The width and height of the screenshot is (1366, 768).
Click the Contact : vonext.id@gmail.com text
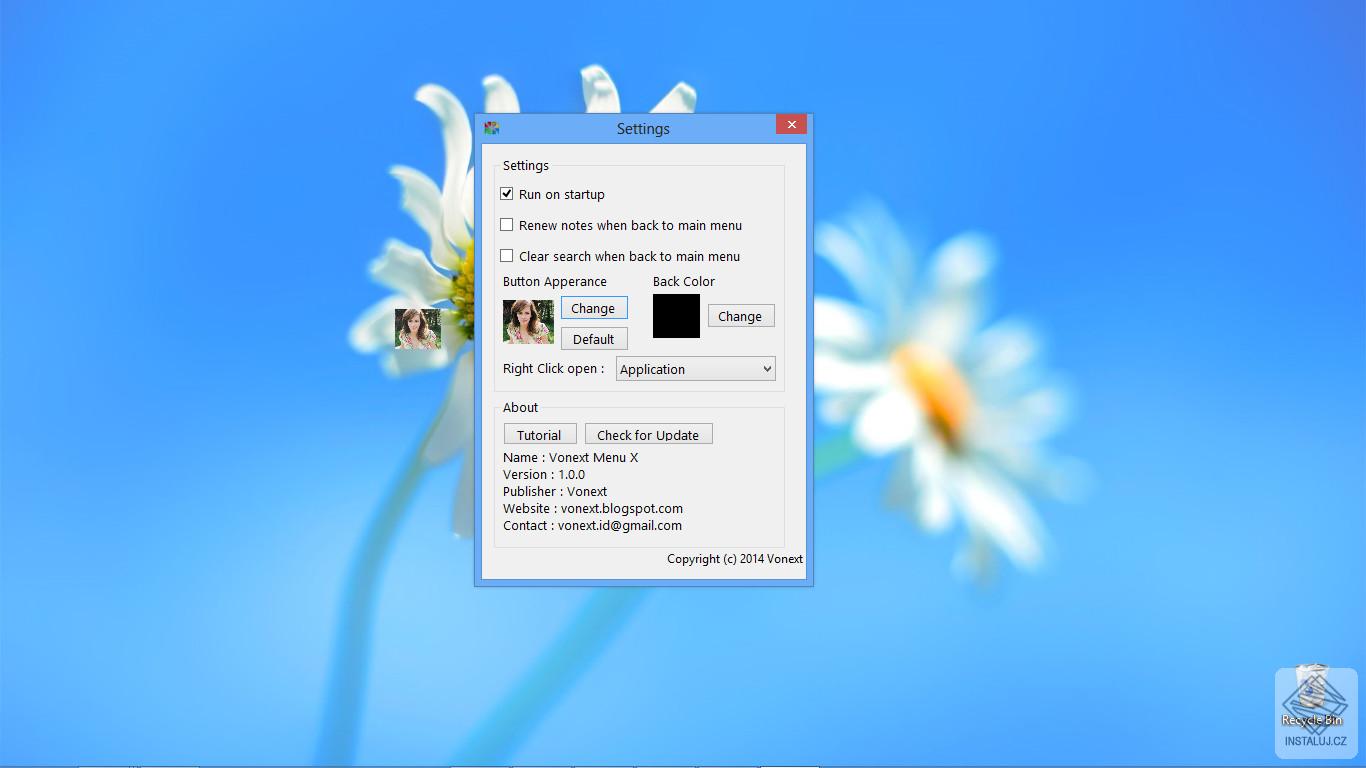[592, 525]
